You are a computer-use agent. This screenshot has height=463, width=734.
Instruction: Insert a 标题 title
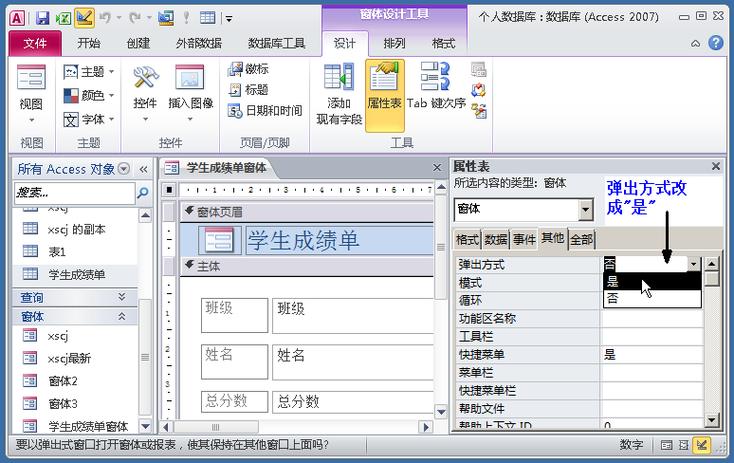coord(248,89)
